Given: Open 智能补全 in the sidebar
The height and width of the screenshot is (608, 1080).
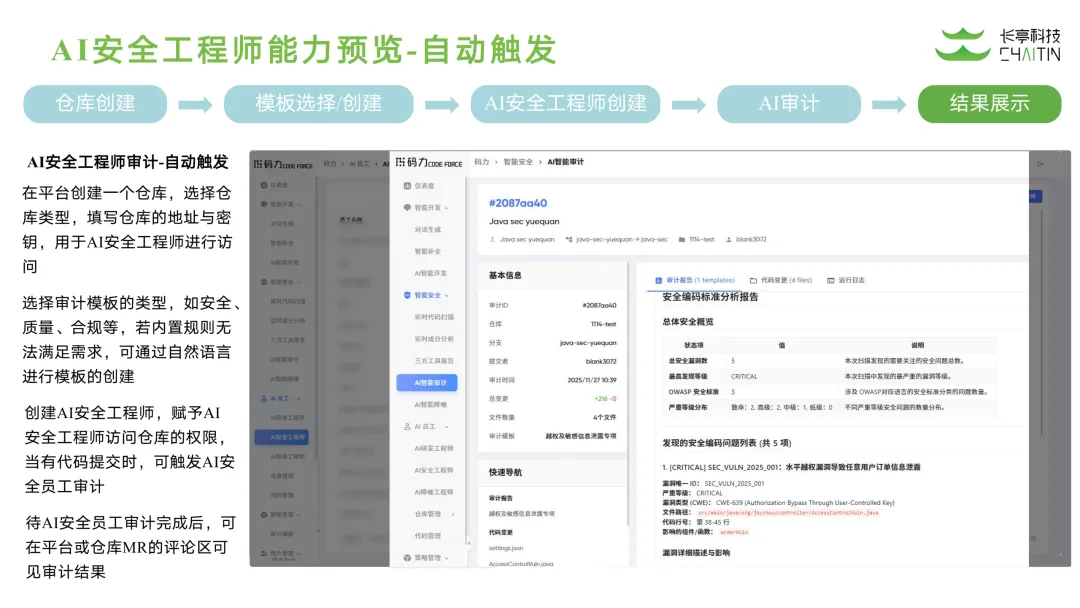Looking at the screenshot, I should point(428,251).
